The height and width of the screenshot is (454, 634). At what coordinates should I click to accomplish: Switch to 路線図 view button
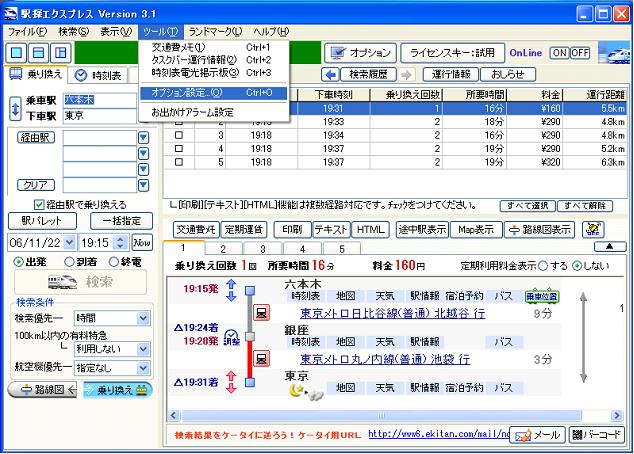click(x=42, y=390)
